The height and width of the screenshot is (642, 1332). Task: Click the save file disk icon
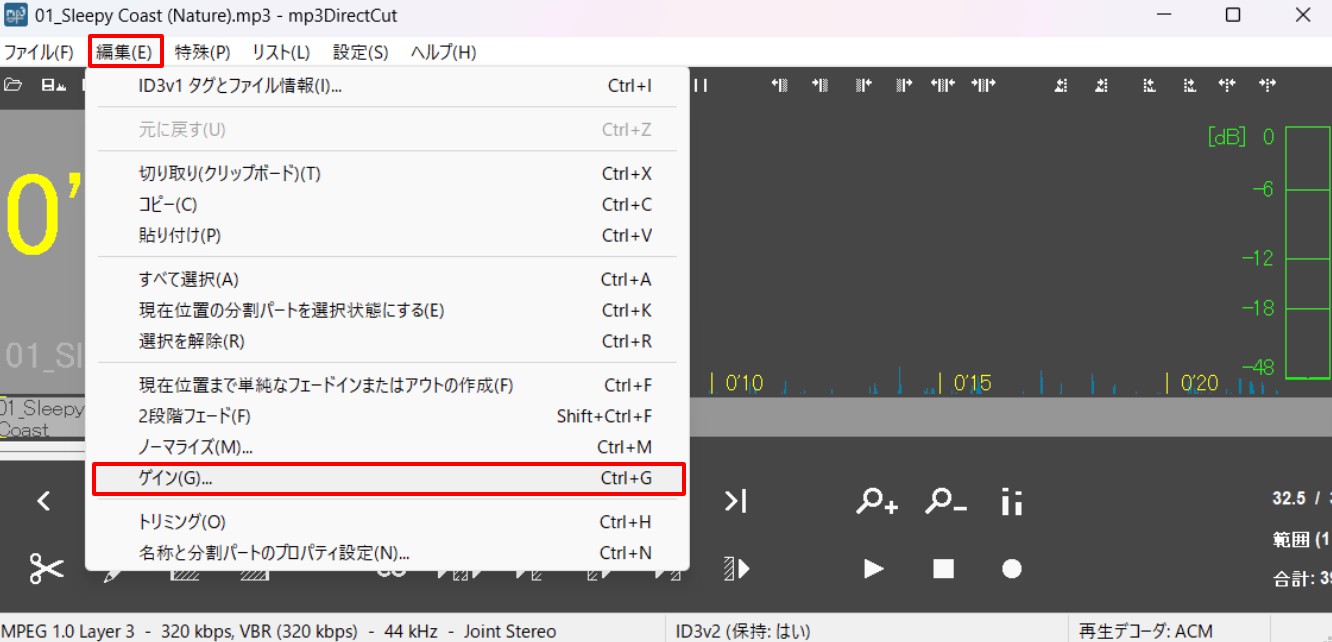(53, 85)
